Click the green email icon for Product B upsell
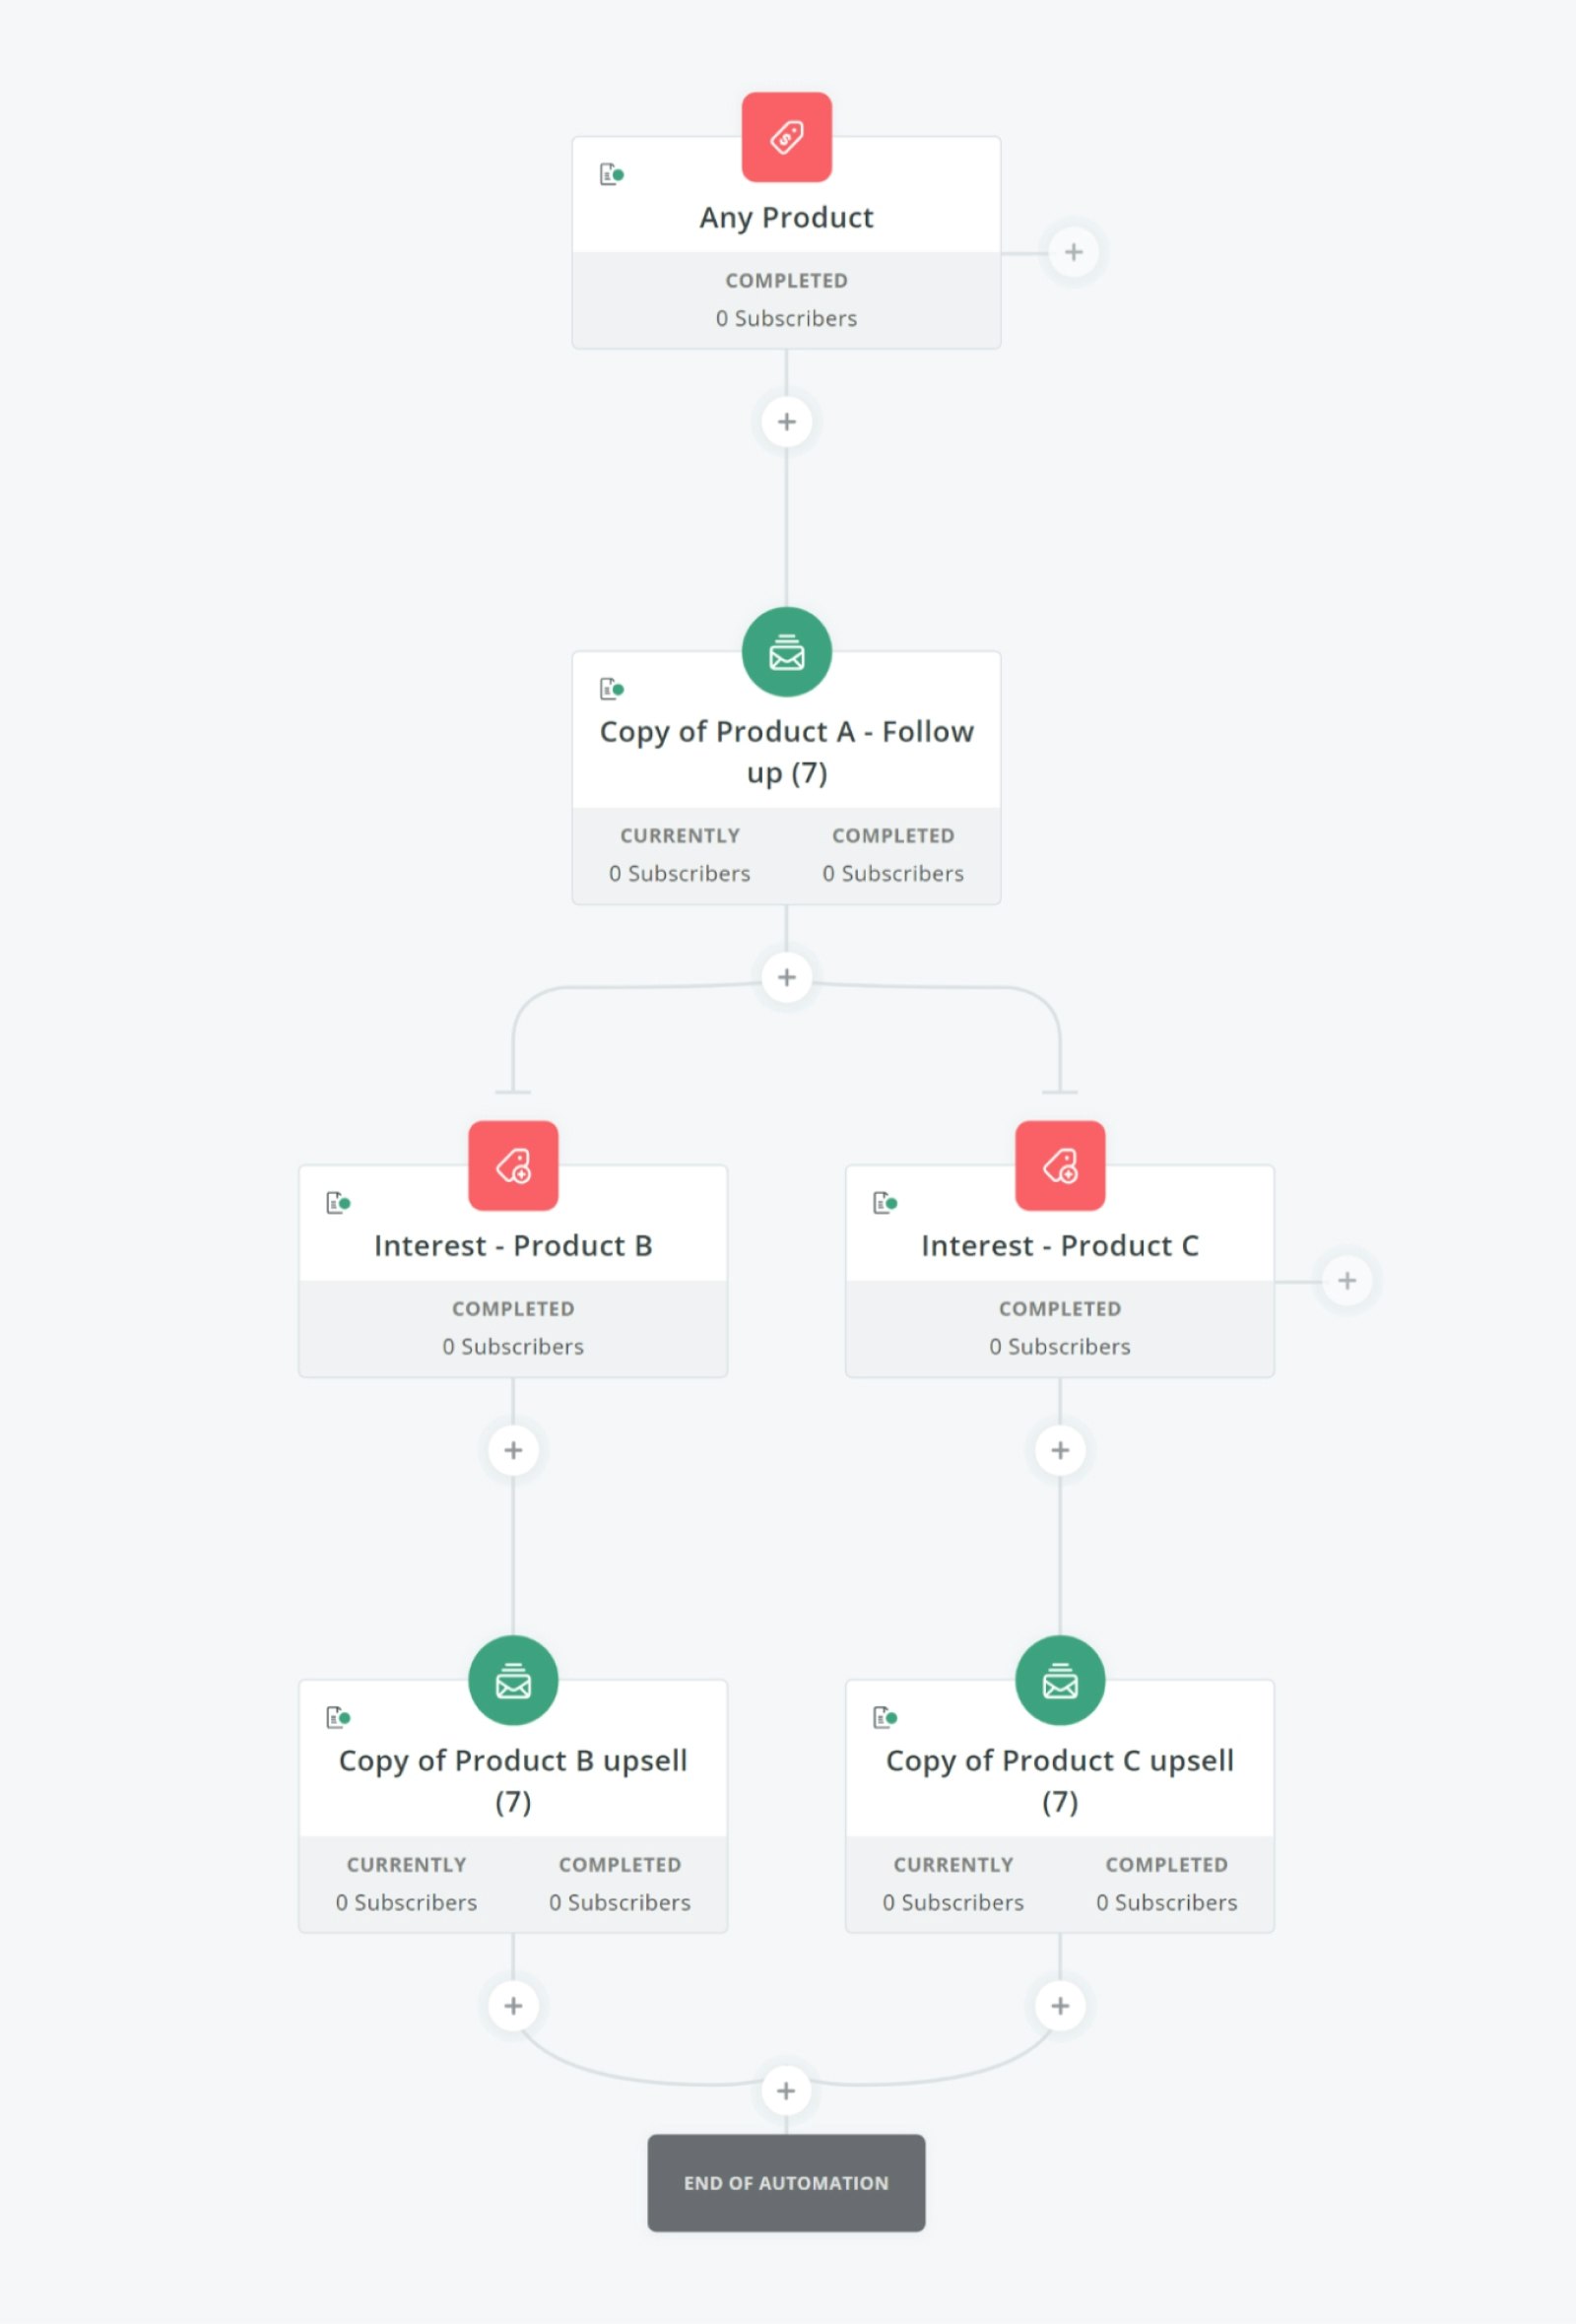This screenshot has height=2324, width=1576. [x=513, y=1680]
